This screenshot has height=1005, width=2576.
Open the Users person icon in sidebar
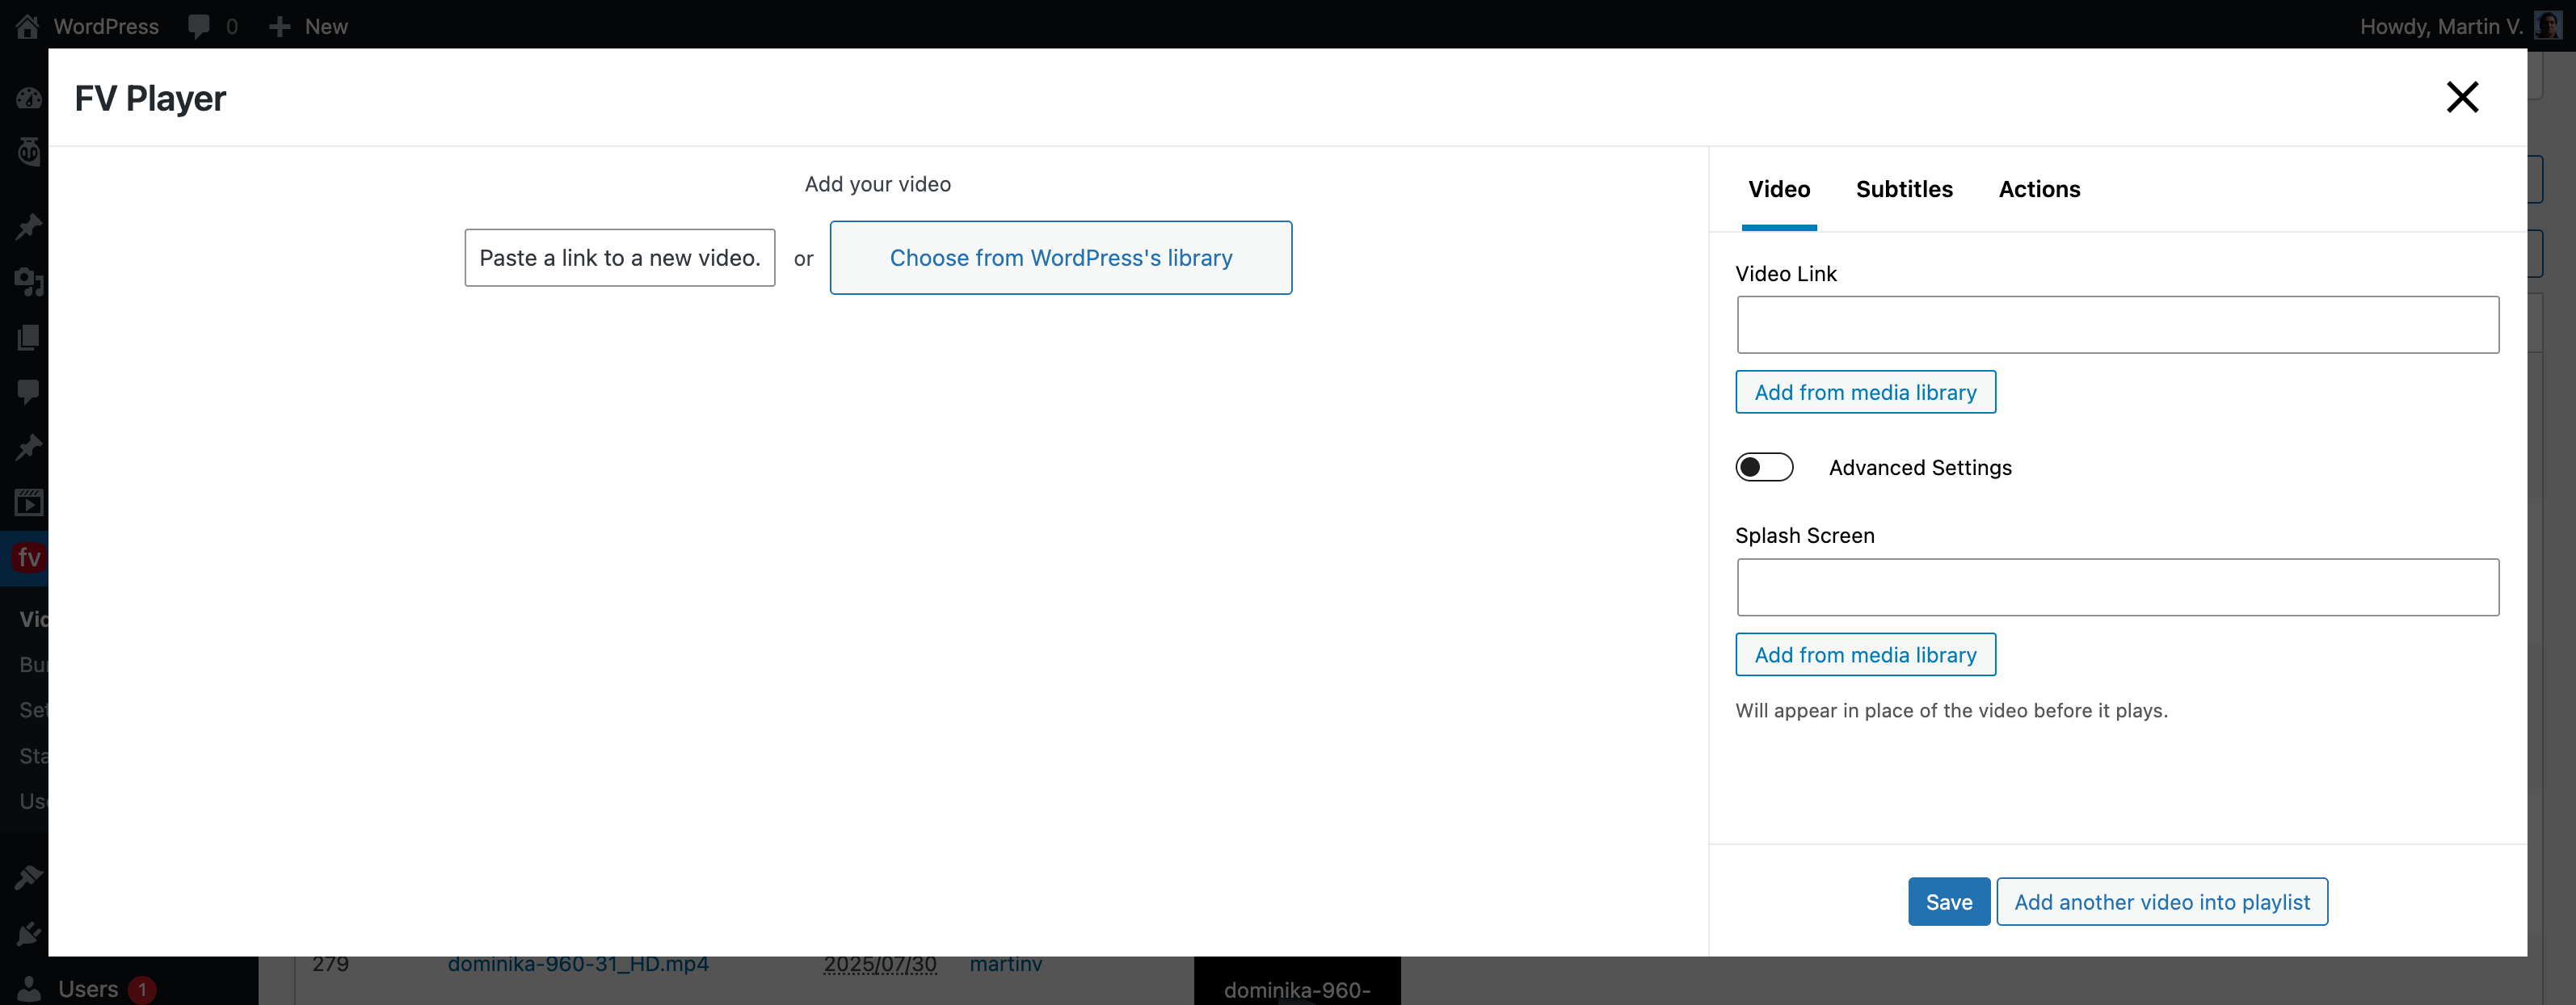click(x=29, y=988)
